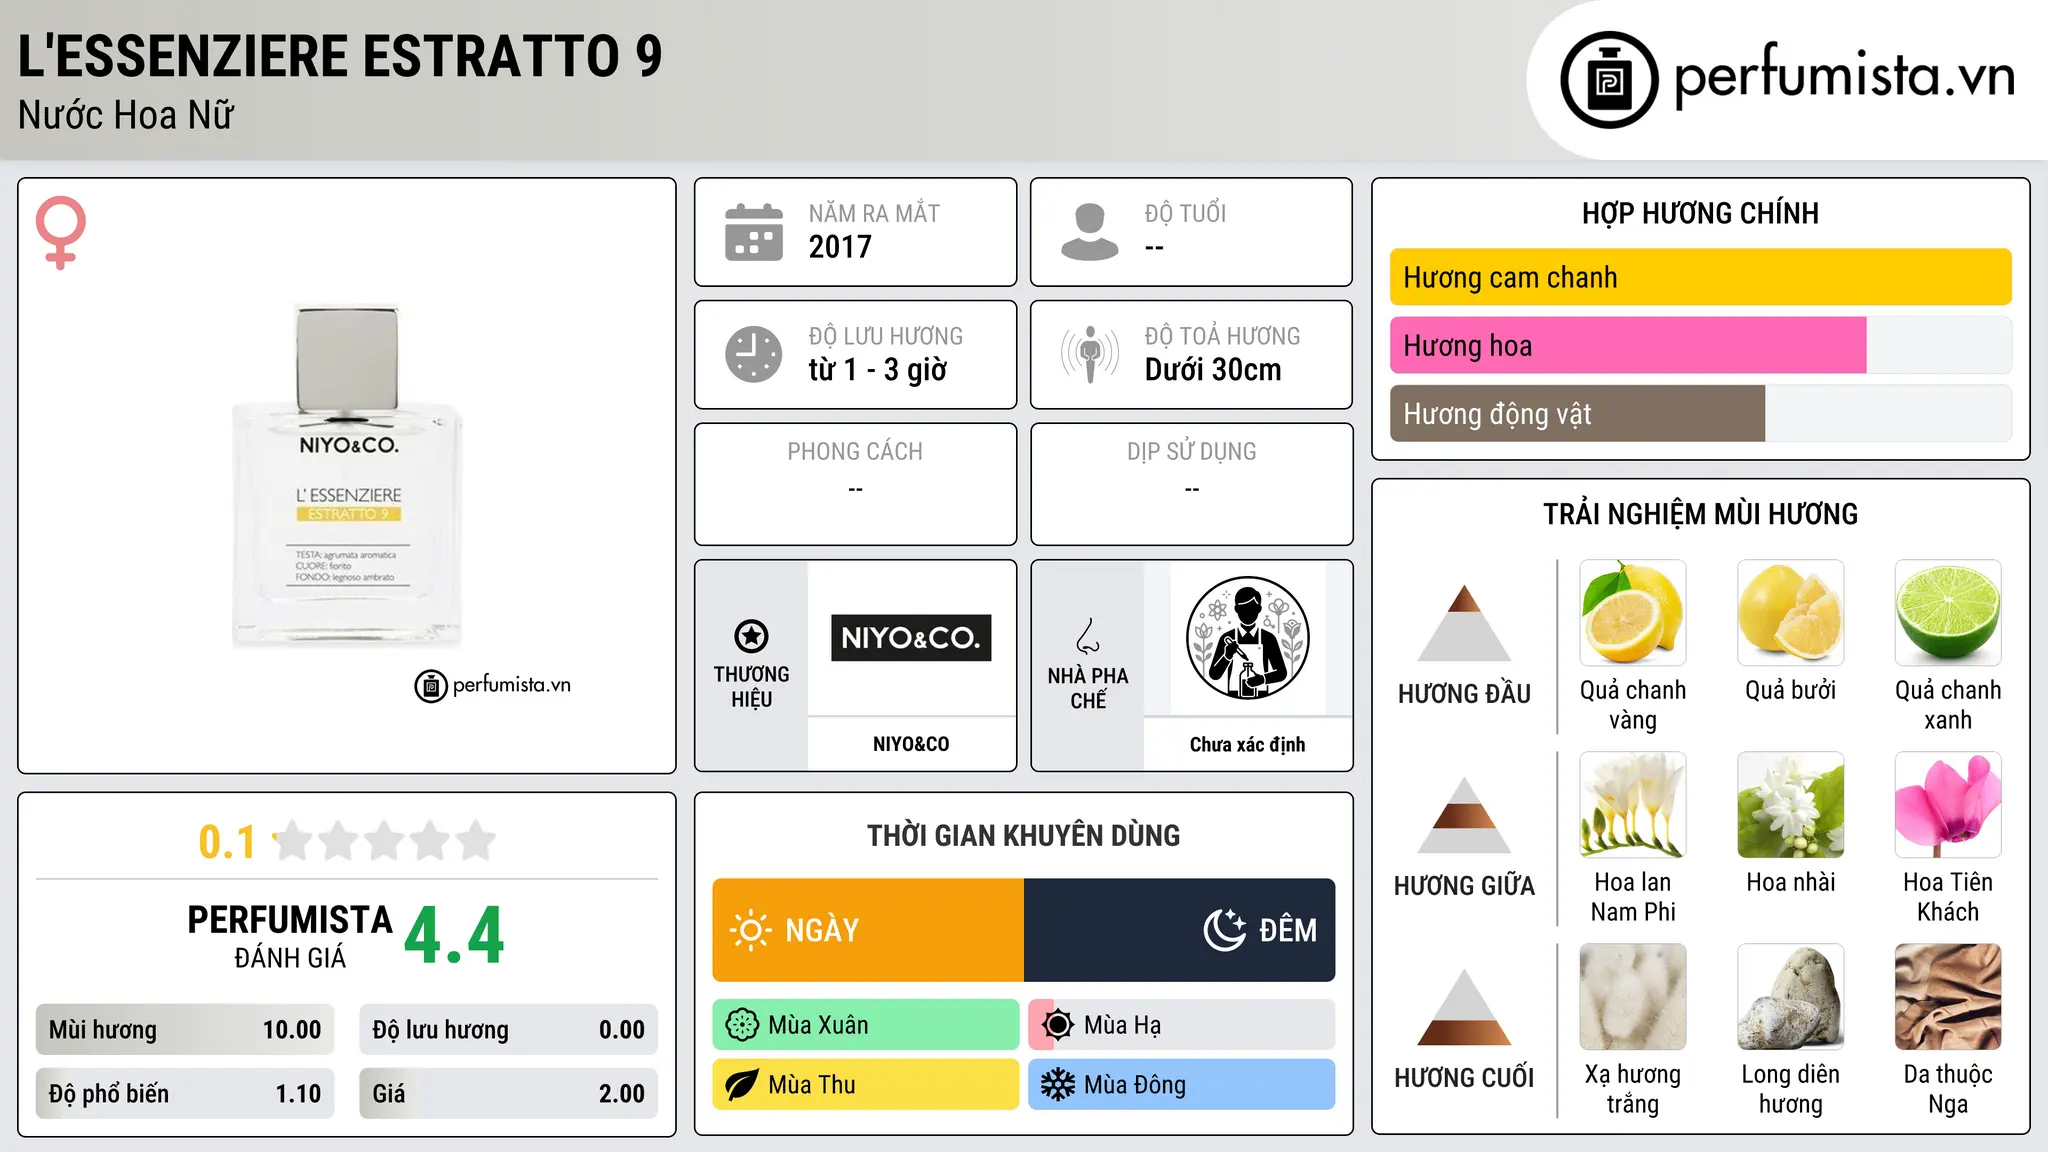This screenshot has height=1152, width=2048.
Task: Click the flower icon for Mùa Xuân
Action: (742, 1025)
